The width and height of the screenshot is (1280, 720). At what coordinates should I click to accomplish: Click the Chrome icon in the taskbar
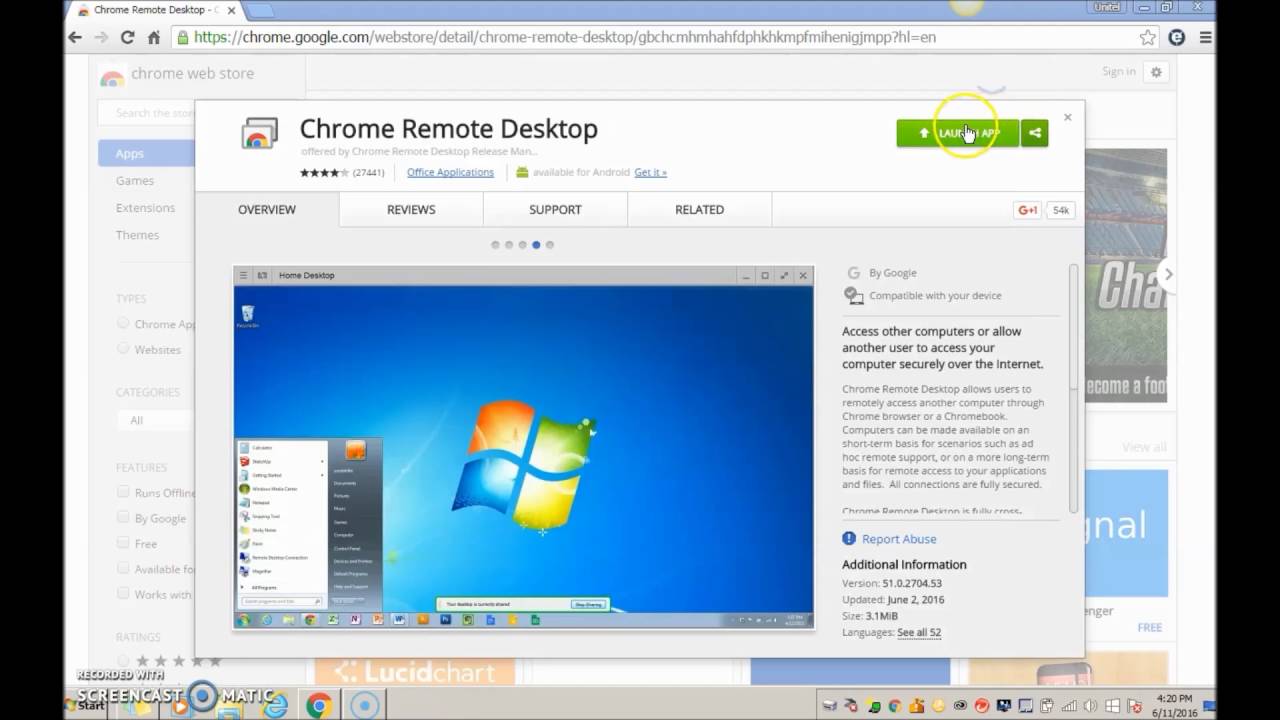pos(319,706)
